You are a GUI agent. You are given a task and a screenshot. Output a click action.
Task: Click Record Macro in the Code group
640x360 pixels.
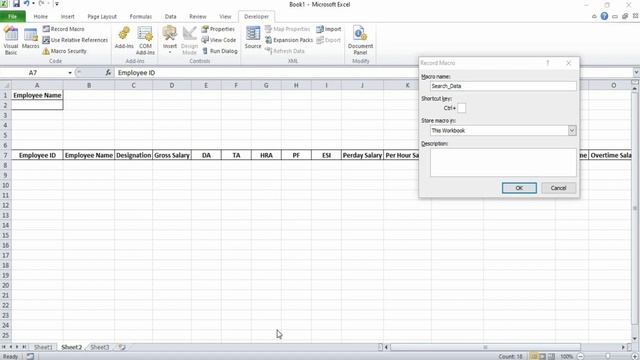click(x=64, y=29)
